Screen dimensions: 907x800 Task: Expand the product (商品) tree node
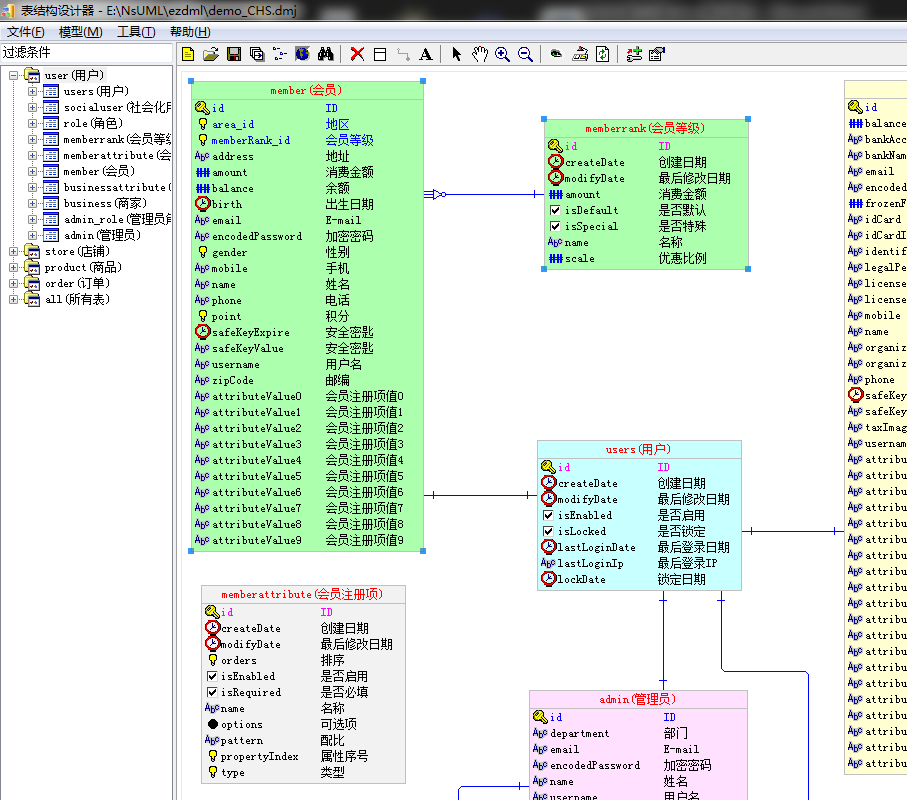(12, 267)
